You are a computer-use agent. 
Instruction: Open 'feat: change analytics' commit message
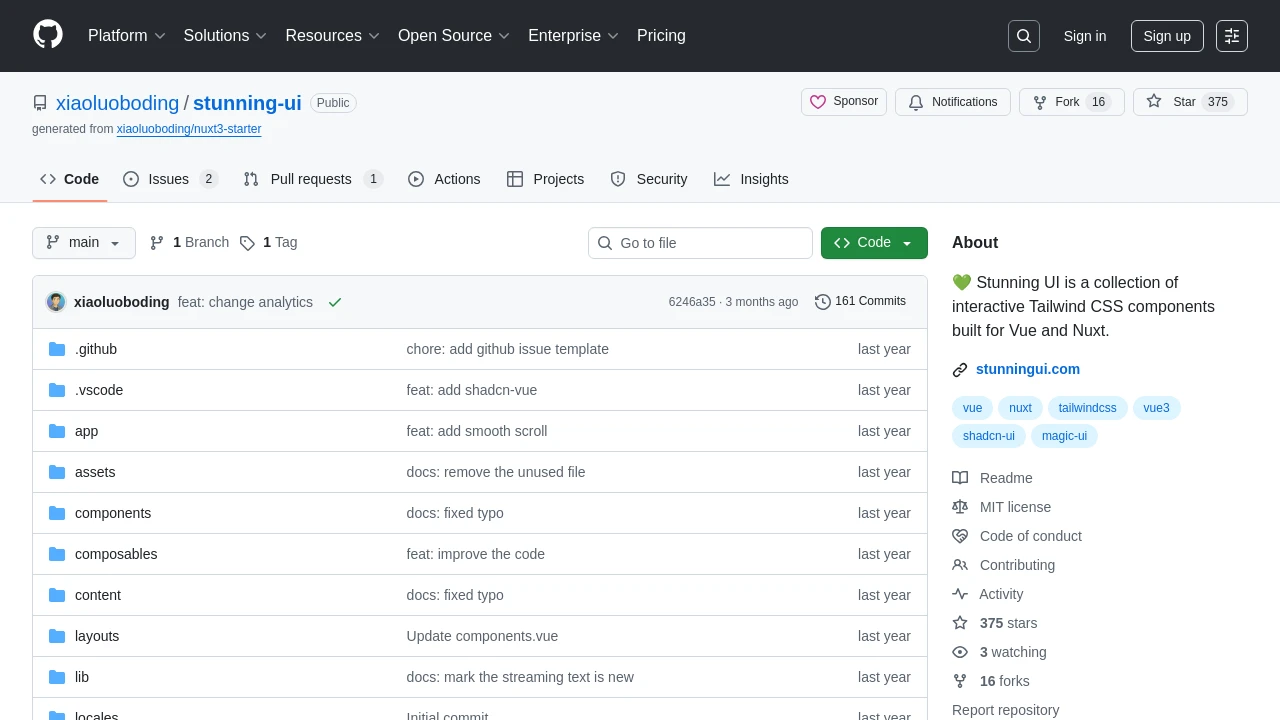pos(245,302)
